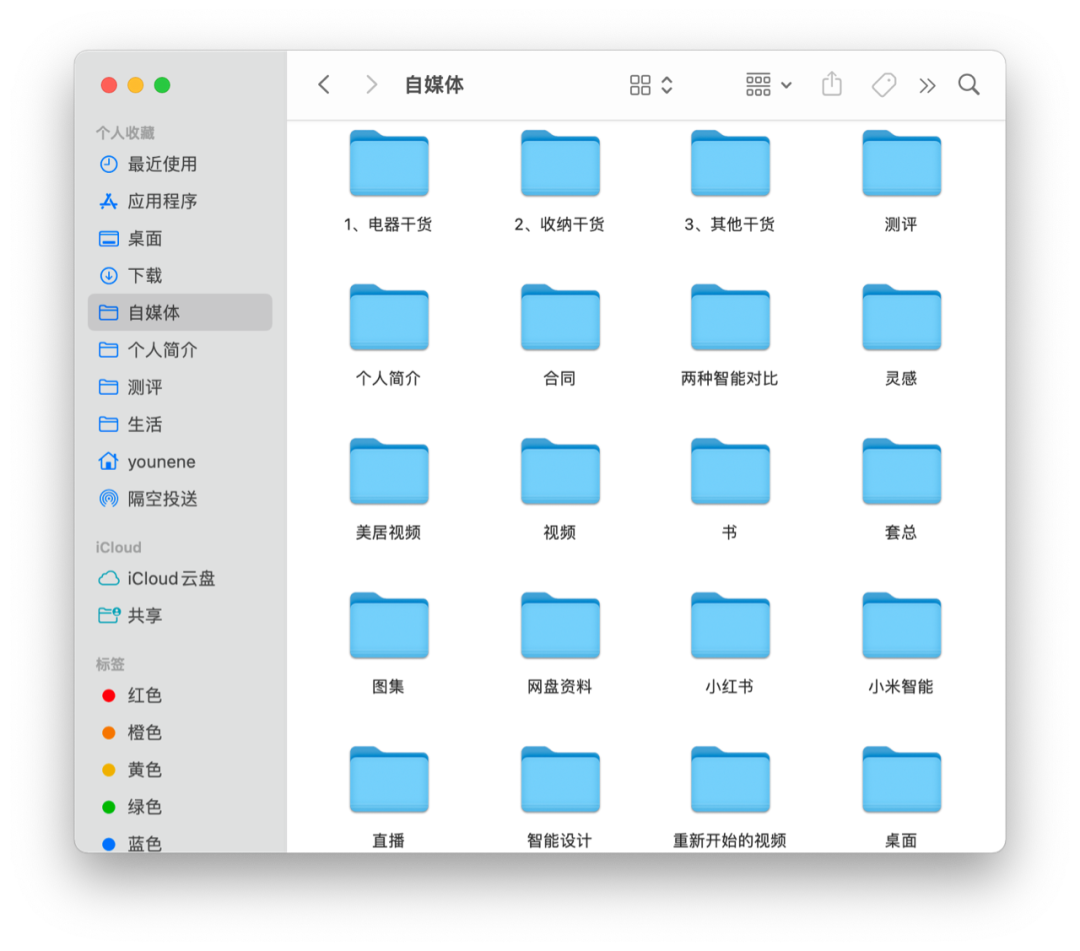Screen dimensions: 1080x951
Task: Filter by the 橙色 tag
Action: point(180,733)
